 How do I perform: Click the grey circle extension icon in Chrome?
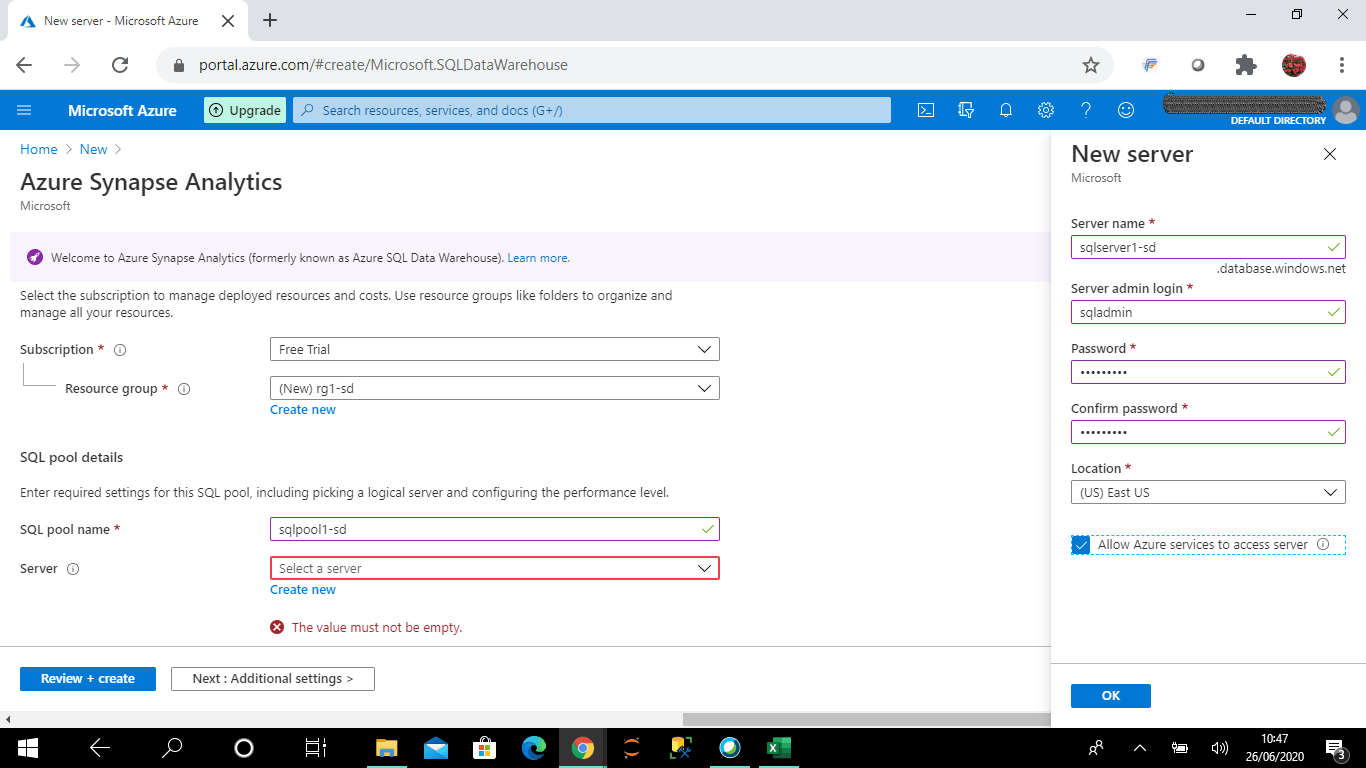click(x=1198, y=65)
